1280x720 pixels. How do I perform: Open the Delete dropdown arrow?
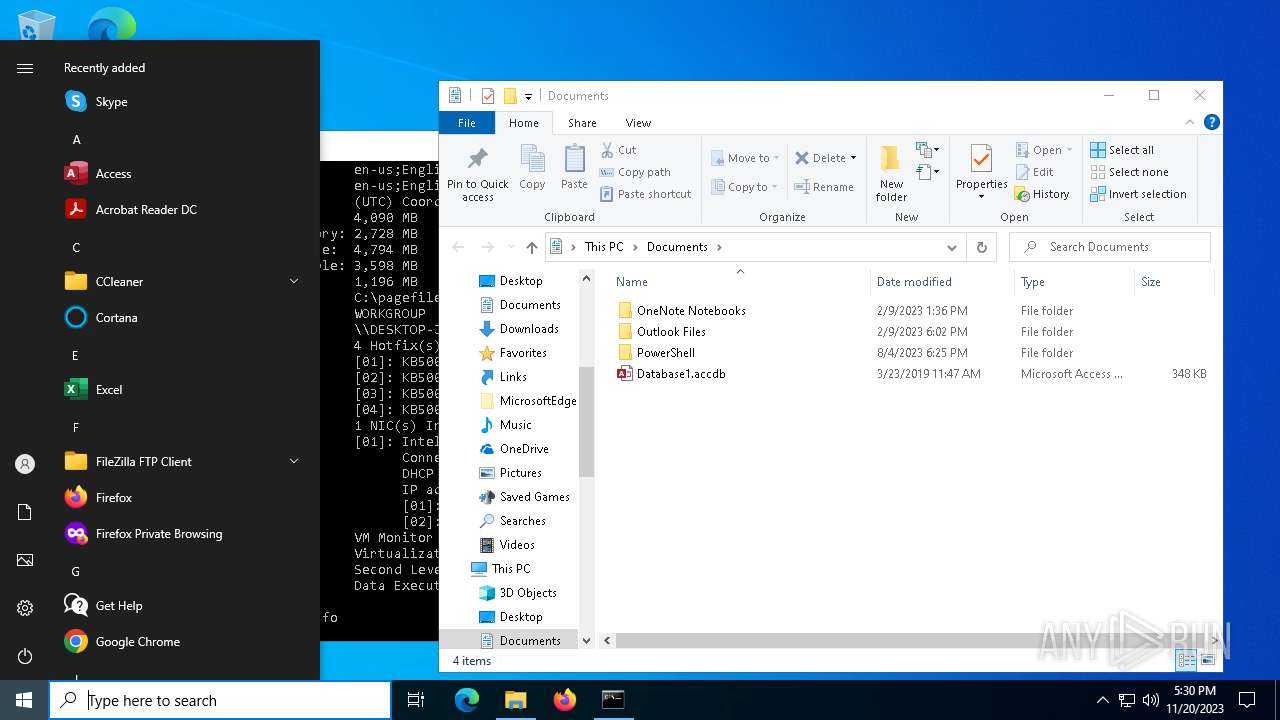point(853,158)
